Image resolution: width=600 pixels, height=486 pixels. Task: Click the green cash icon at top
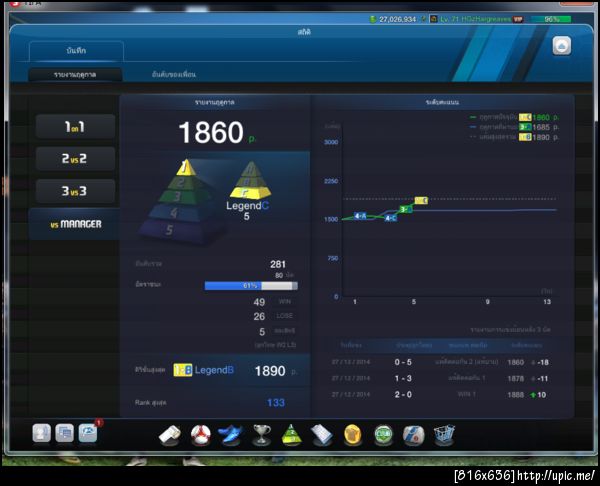(373, 19)
